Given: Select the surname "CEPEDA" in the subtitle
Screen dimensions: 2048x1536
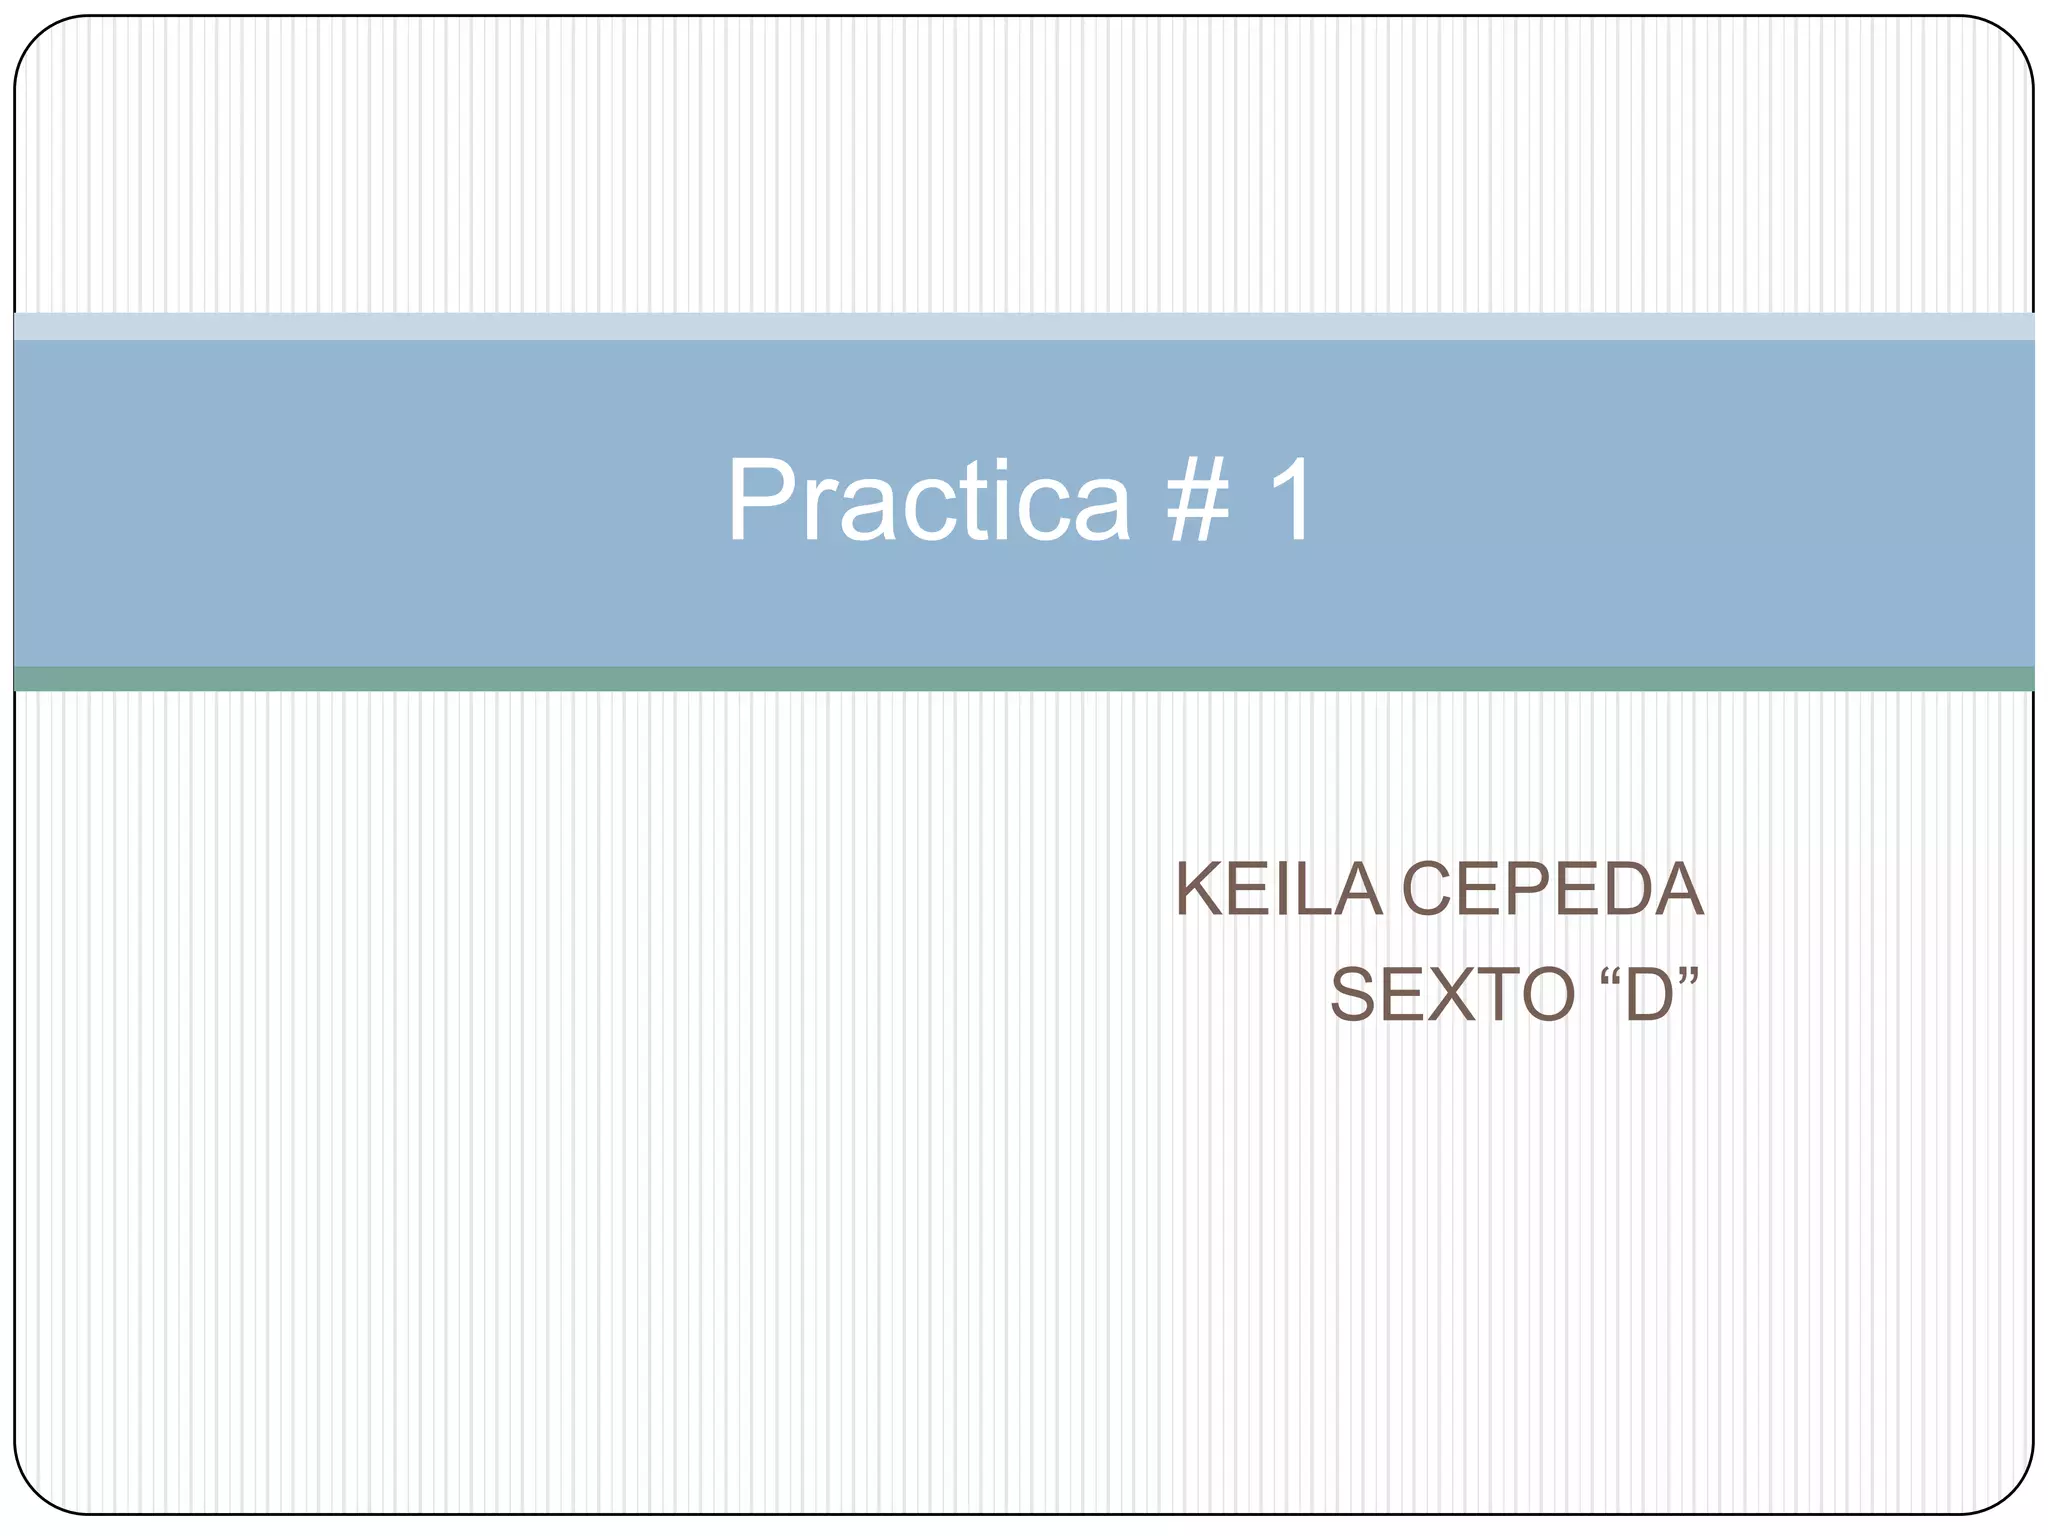Looking at the screenshot, I should [x=1551, y=889].
